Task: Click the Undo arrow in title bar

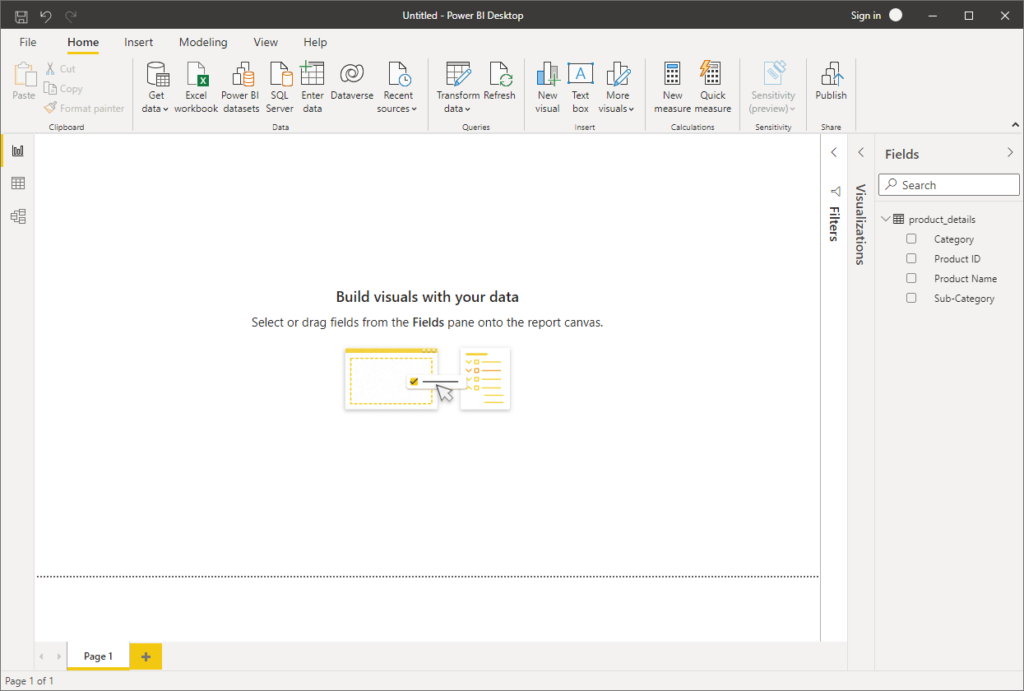Action: pyautogui.click(x=46, y=16)
